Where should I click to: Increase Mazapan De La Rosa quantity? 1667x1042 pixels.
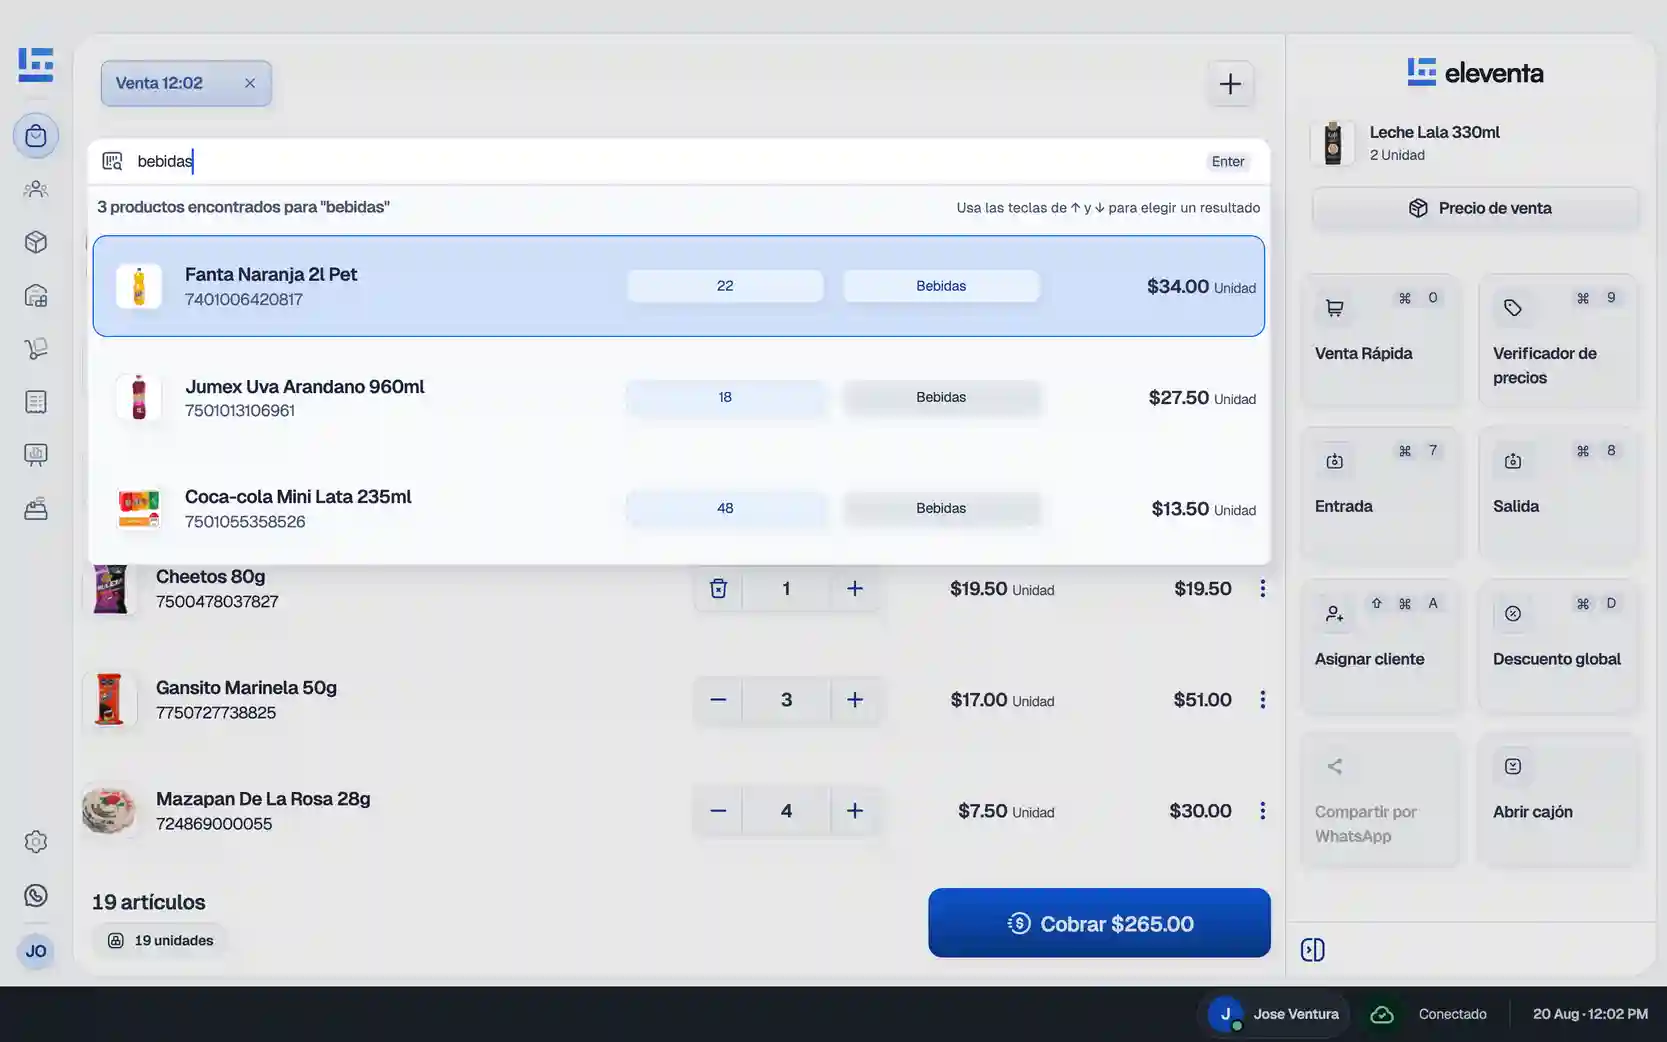(855, 810)
